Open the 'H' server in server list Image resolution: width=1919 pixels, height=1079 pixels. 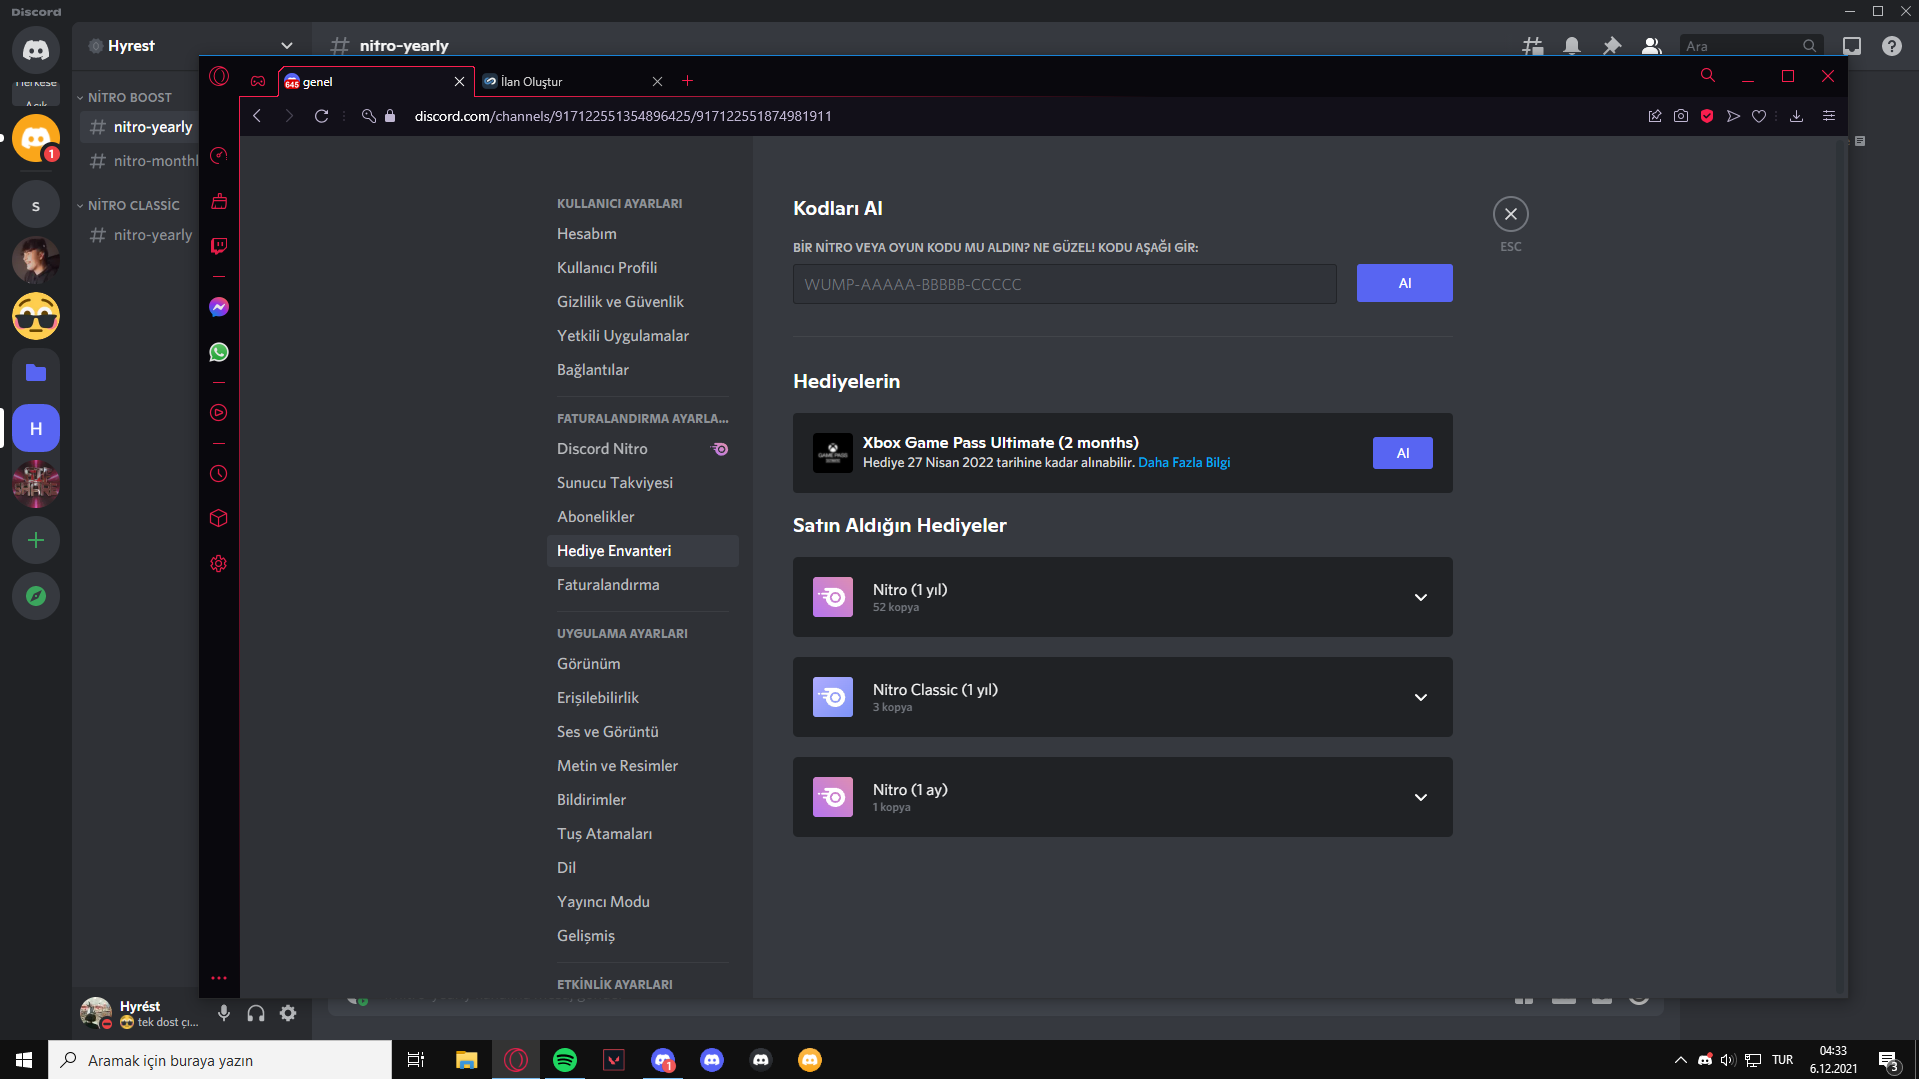36,428
